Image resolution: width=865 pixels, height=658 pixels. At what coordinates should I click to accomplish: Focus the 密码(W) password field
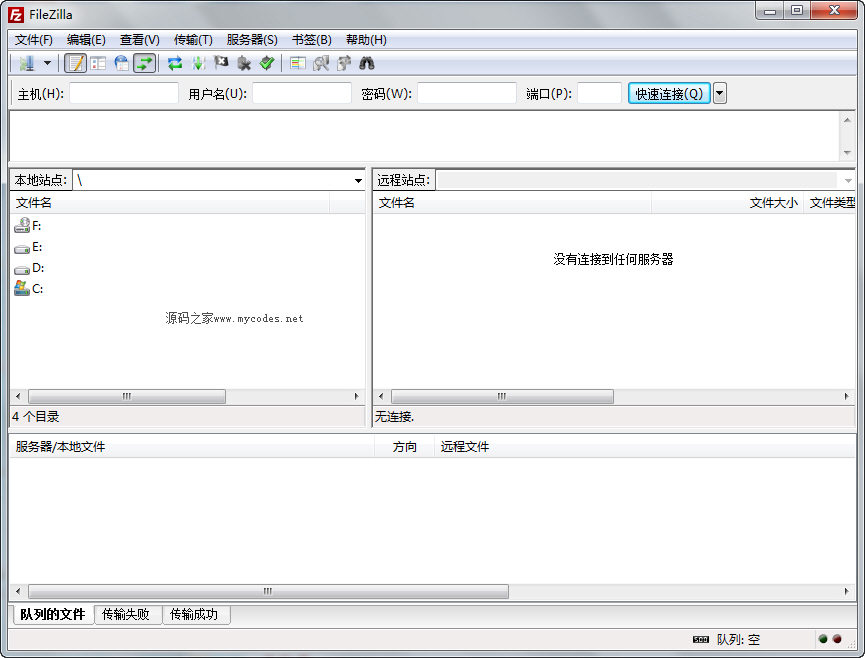tap(467, 93)
